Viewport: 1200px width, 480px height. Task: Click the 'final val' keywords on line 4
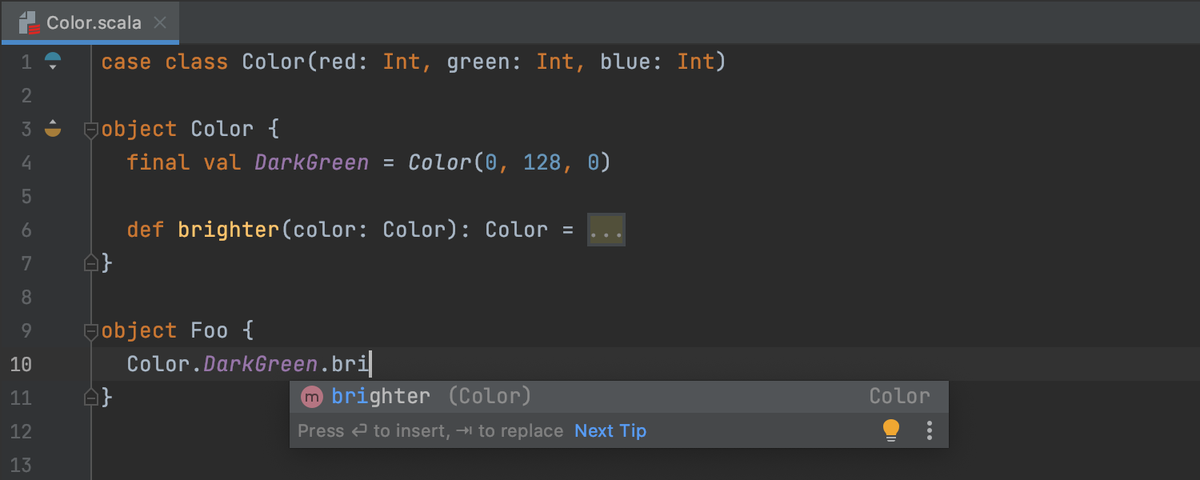coord(184,162)
